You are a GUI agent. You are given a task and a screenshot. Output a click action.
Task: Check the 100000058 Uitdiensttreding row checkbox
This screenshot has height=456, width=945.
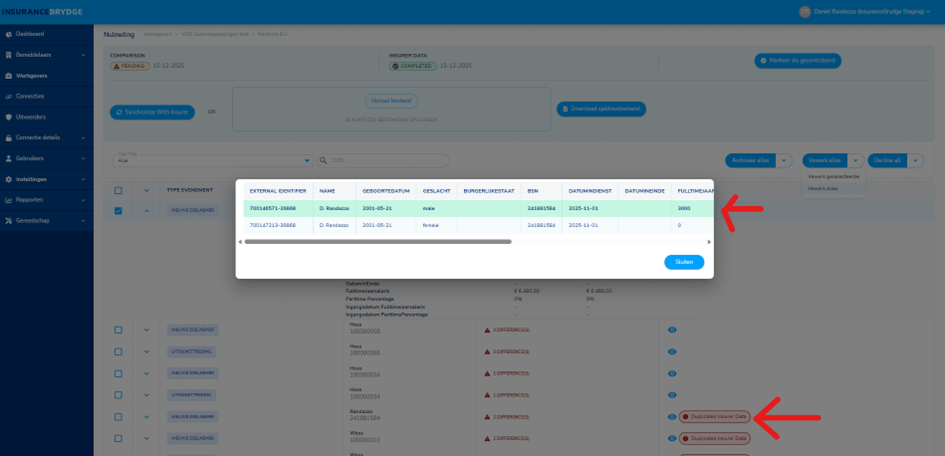(x=118, y=351)
